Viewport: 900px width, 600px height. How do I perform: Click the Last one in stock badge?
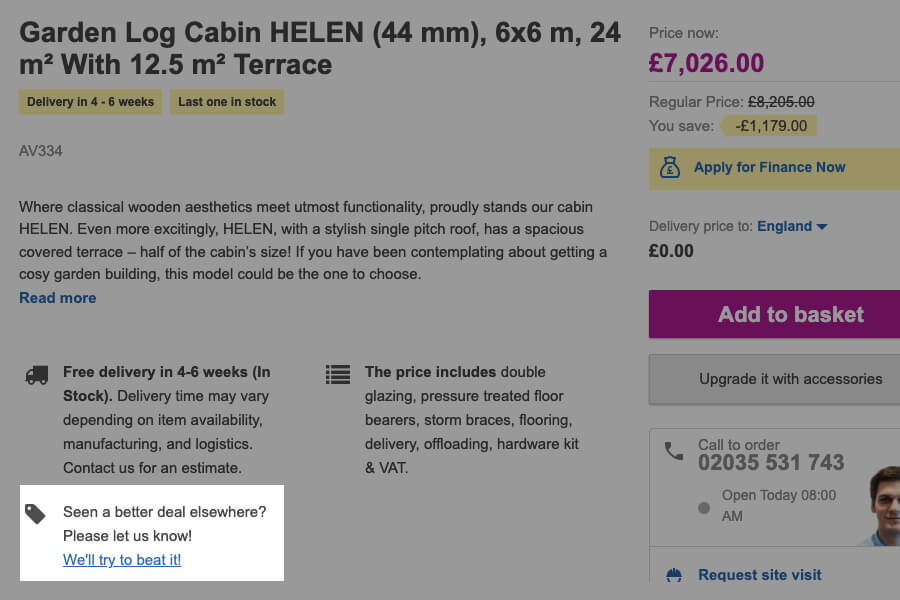[x=227, y=102]
